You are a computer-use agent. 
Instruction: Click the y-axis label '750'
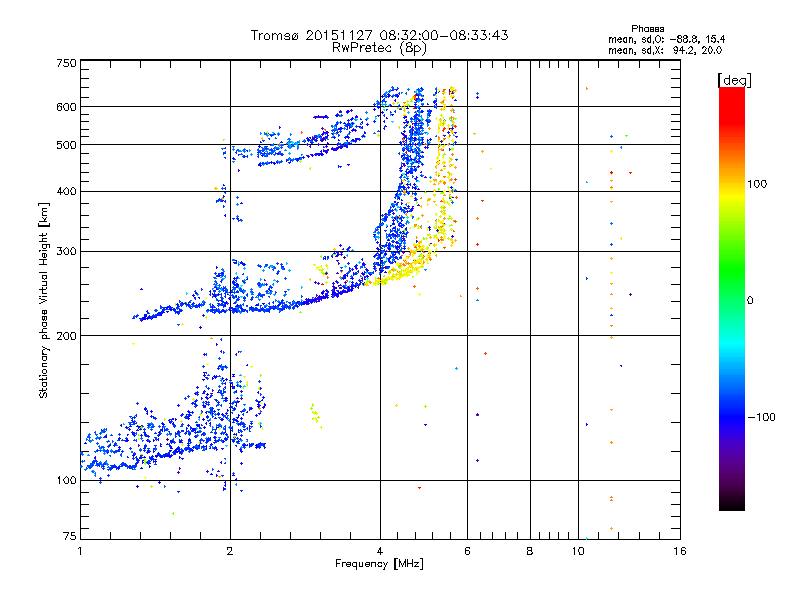coord(66,63)
